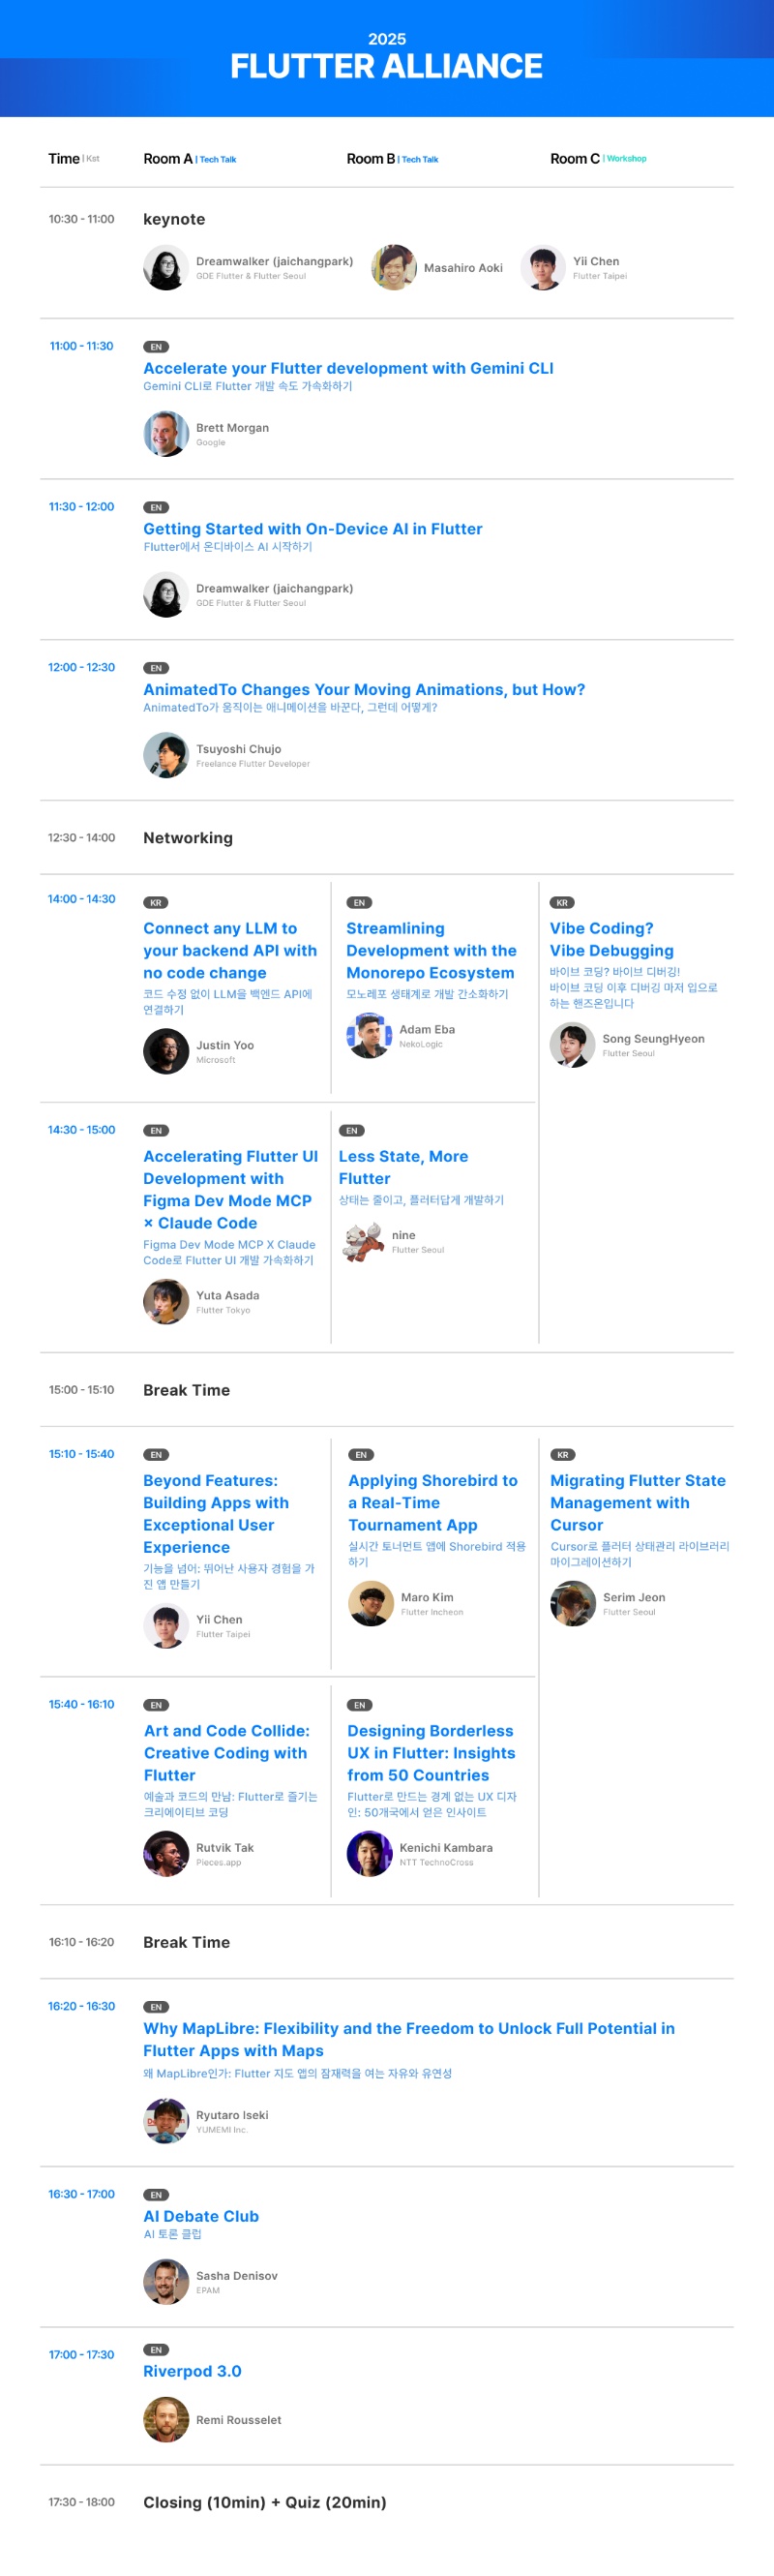Select the Room C Workshop header
Screen dimensions: 774x2576
click(x=598, y=159)
